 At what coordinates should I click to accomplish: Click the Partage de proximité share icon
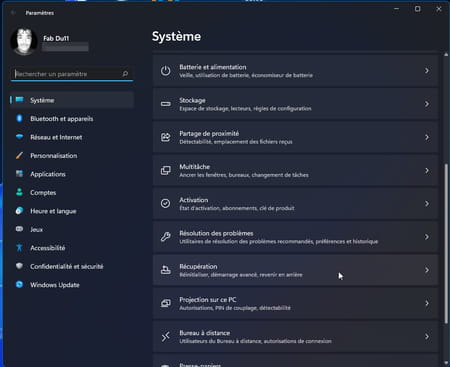click(x=165, y=137)
